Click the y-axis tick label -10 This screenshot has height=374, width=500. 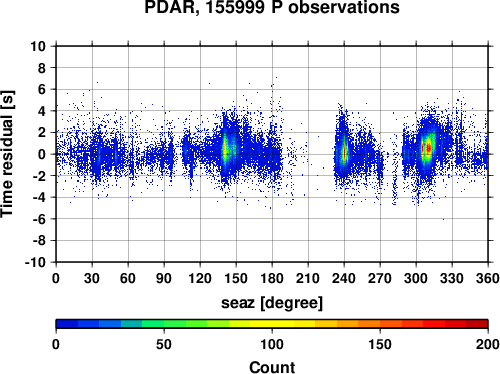35,262
